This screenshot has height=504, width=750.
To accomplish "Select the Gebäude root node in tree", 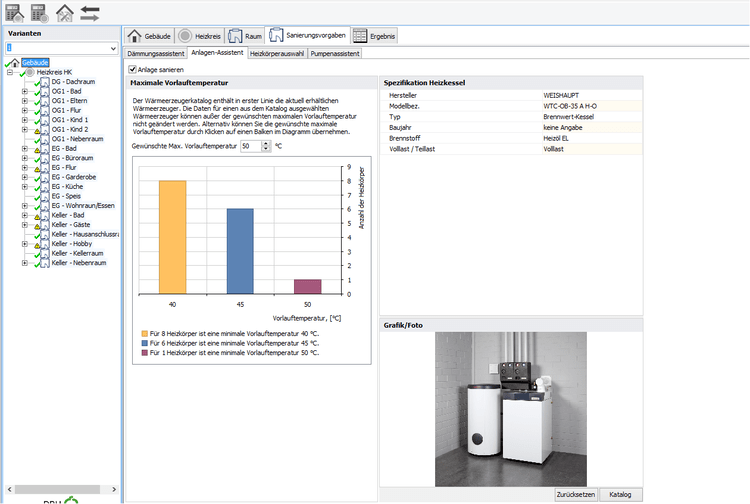I will click(x=35, y=62).
